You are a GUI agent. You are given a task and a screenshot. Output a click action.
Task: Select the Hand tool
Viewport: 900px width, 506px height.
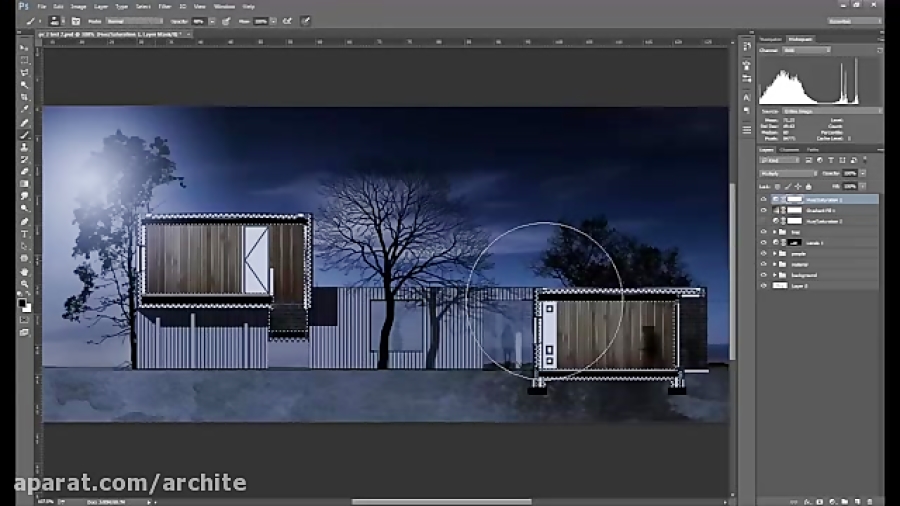point(24,272)
